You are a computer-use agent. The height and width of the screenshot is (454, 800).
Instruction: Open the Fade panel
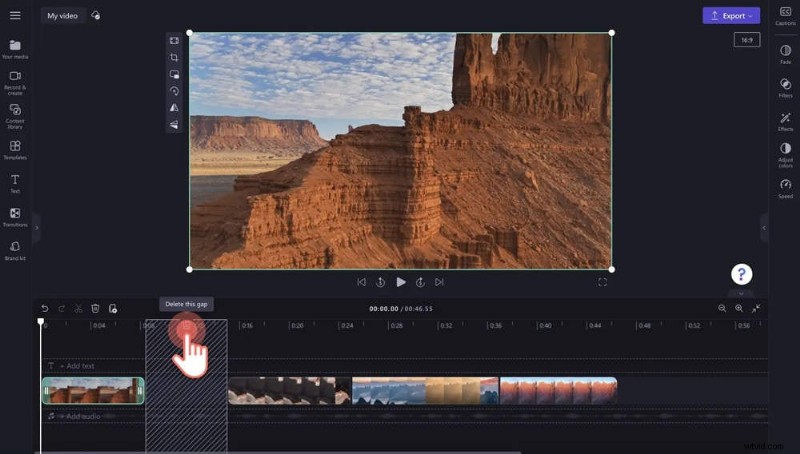point(785,54)
